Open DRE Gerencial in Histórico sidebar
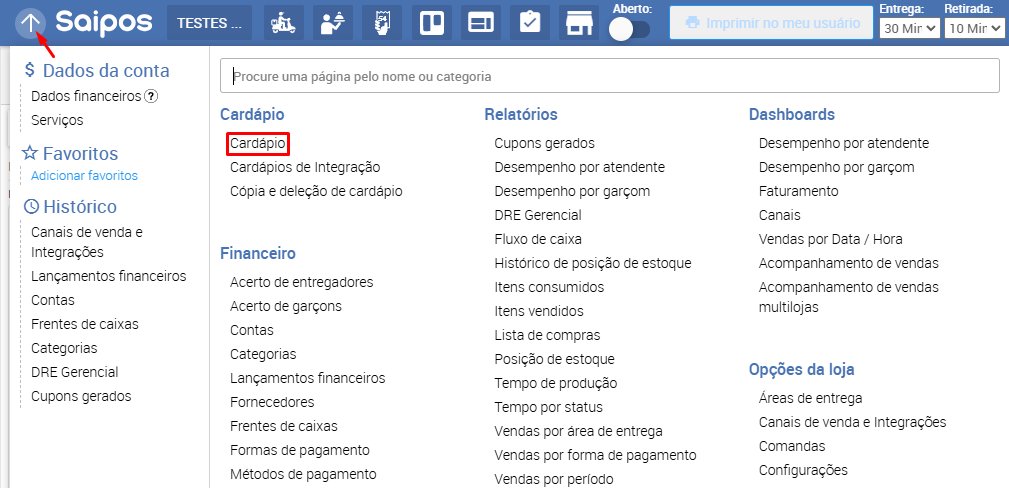The image size is (1009, 488). (75, 372)
